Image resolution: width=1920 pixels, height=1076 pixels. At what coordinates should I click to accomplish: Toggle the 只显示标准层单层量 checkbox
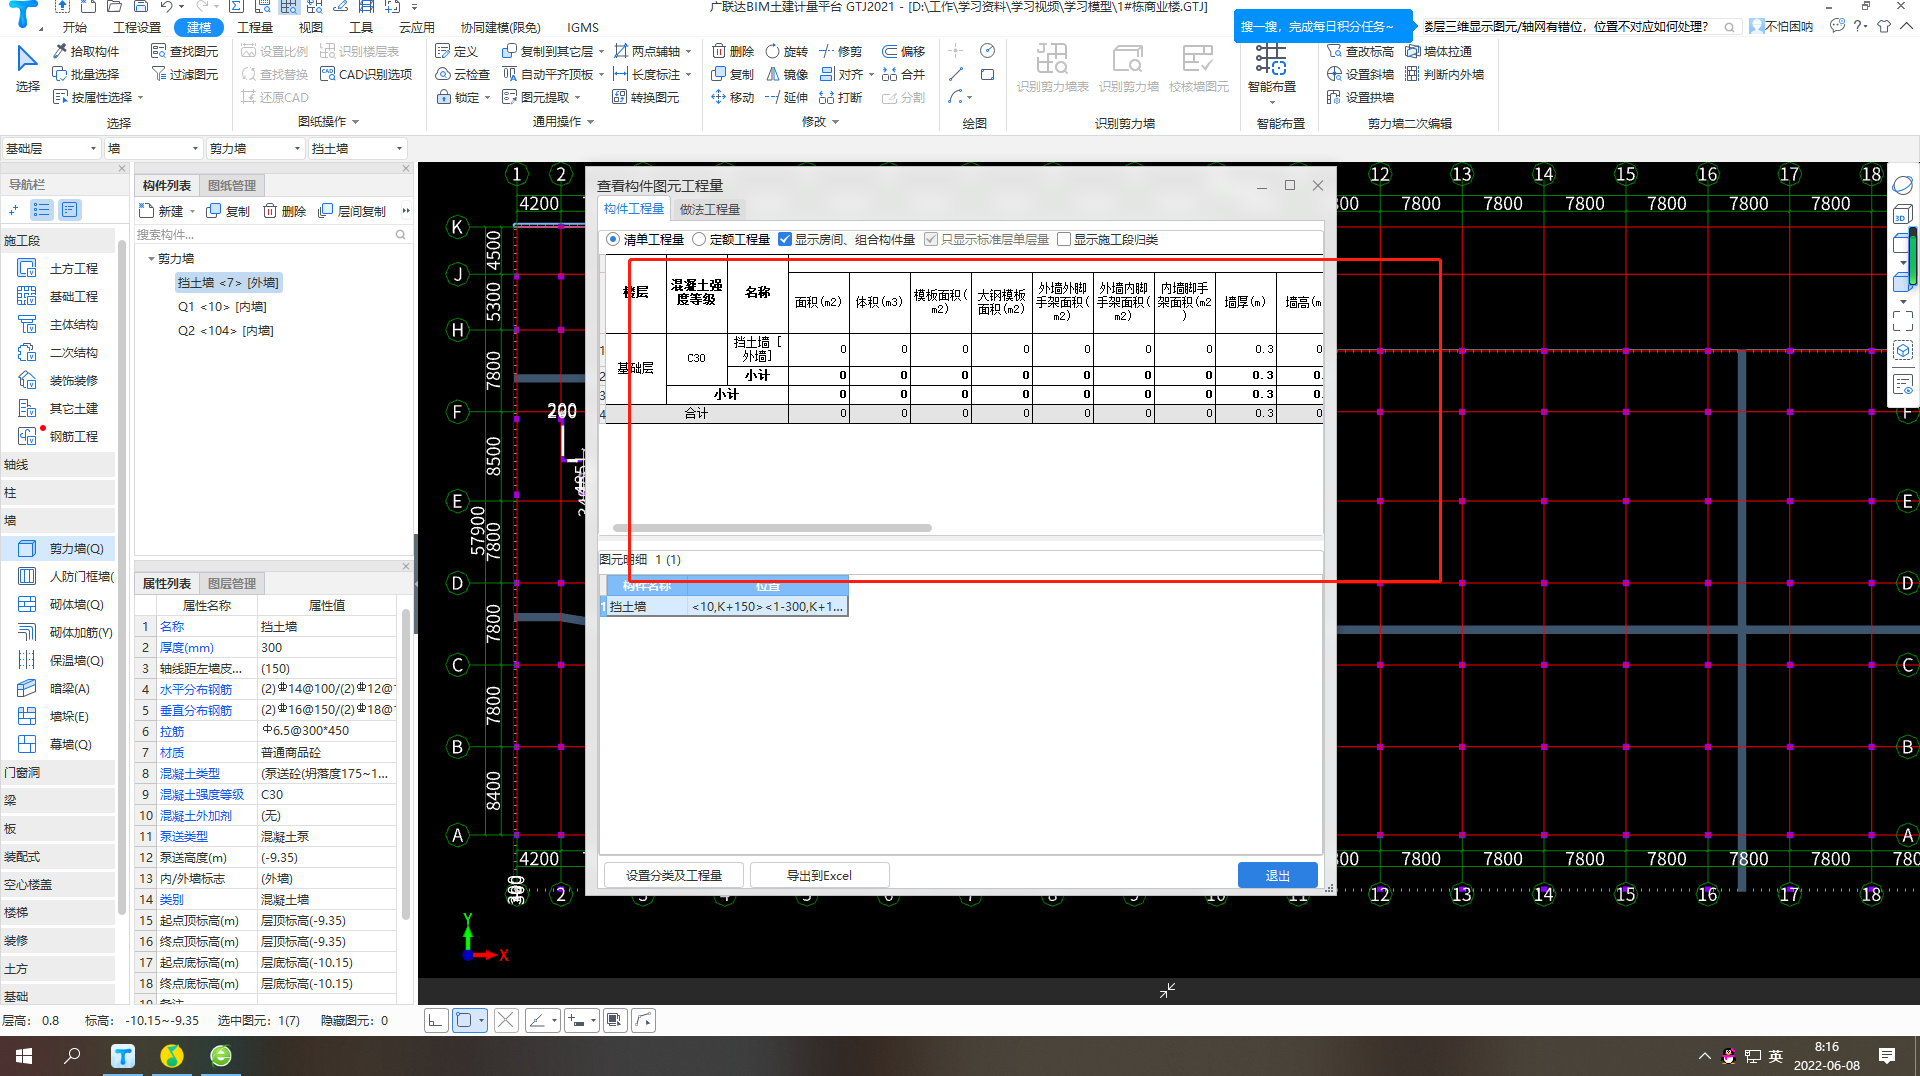(931, 240)
